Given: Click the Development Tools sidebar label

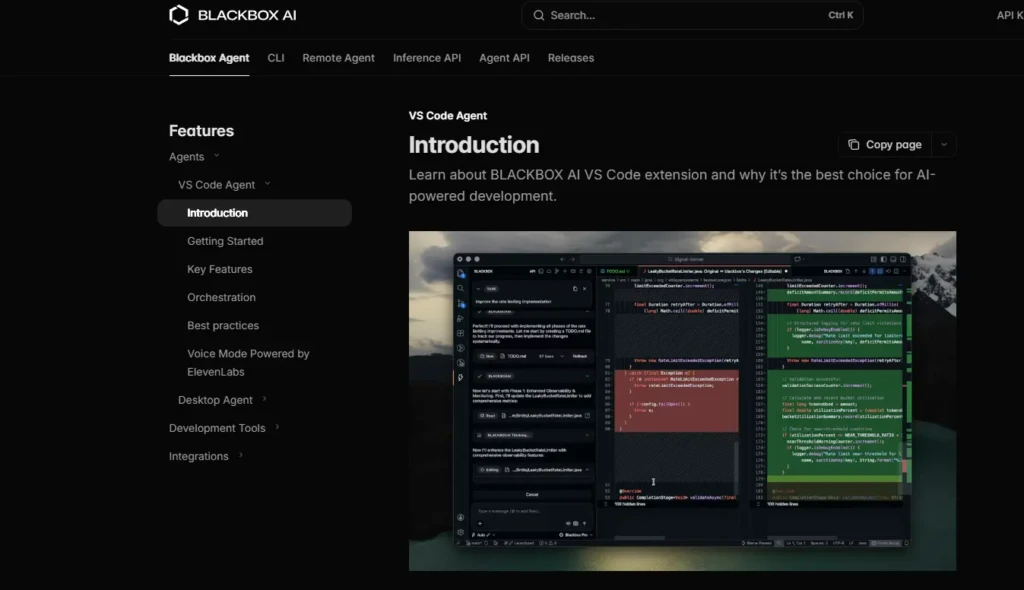Looking at the screenshot, I should (217, 428).
